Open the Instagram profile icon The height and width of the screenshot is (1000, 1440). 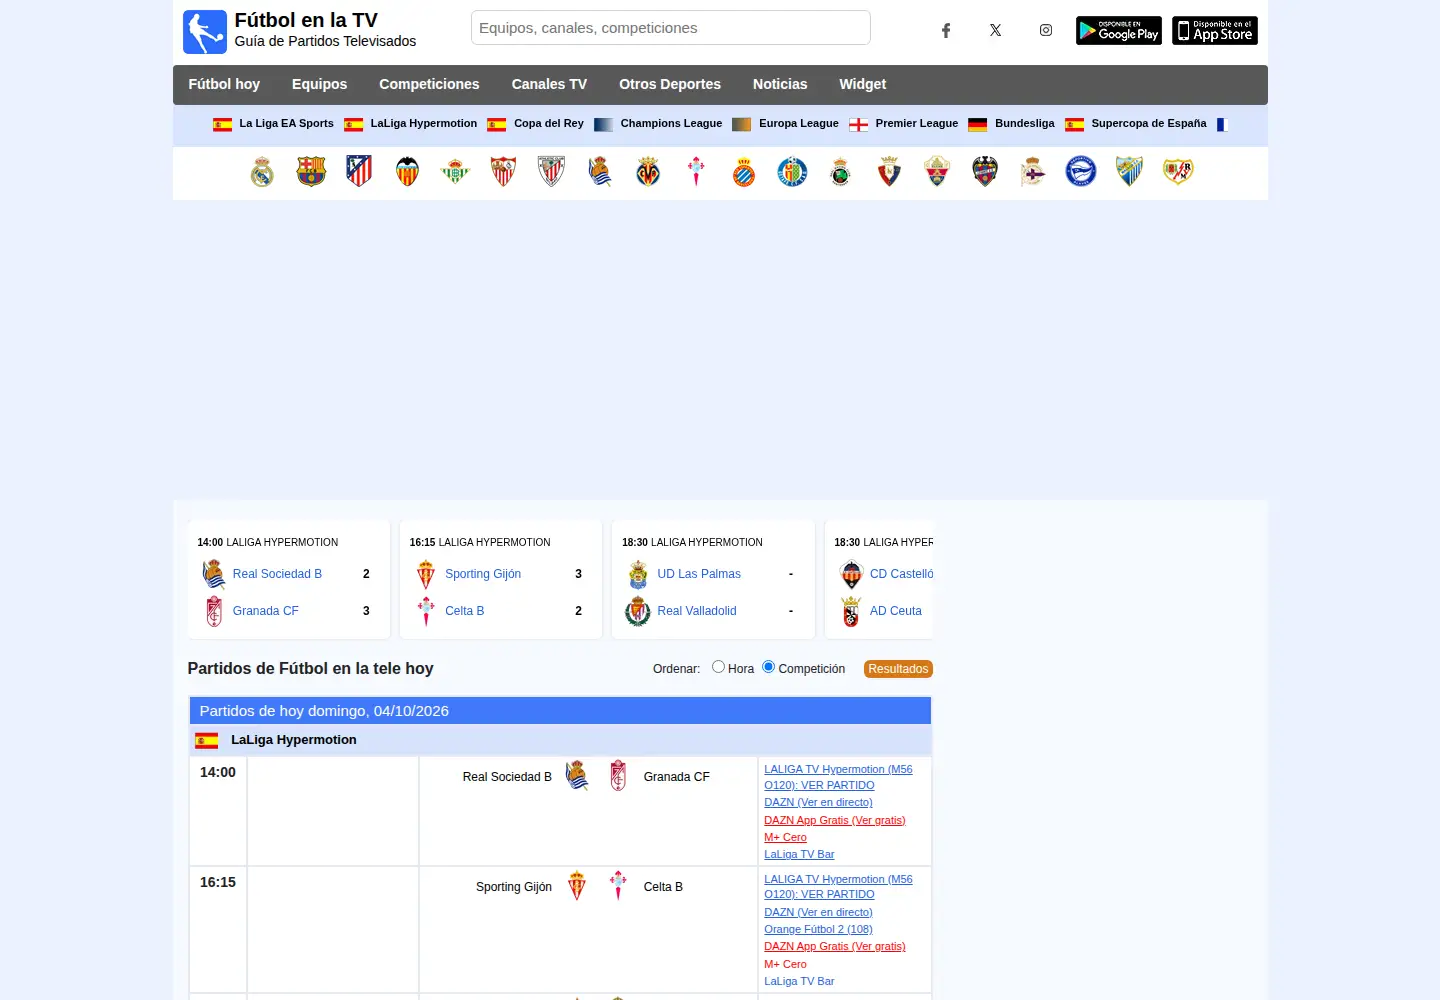(1046, 30)
